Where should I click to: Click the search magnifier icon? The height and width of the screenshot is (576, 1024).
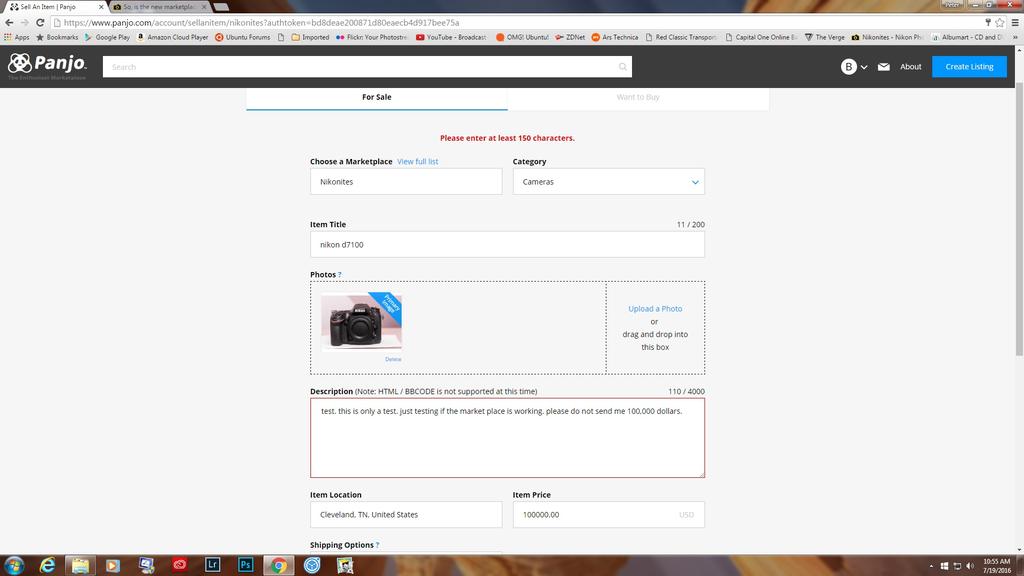point(623,67)
